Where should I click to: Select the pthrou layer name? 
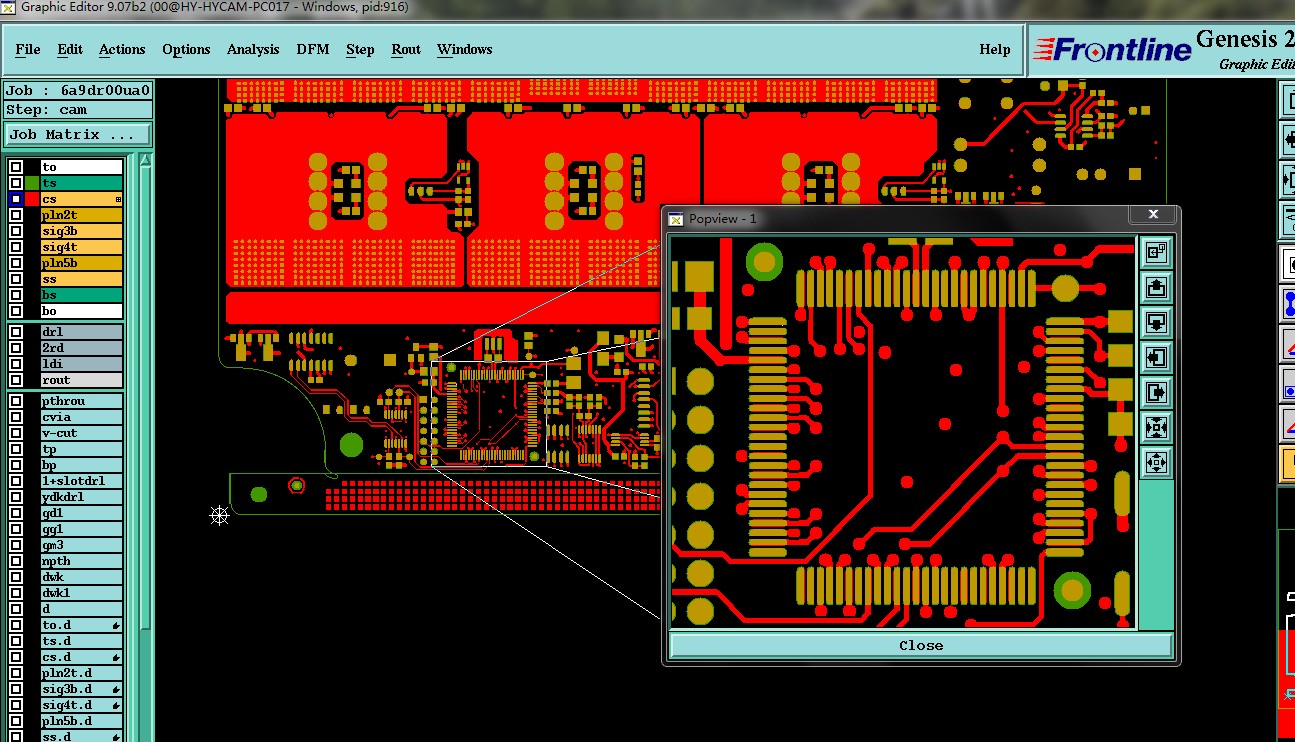point(81,401)
